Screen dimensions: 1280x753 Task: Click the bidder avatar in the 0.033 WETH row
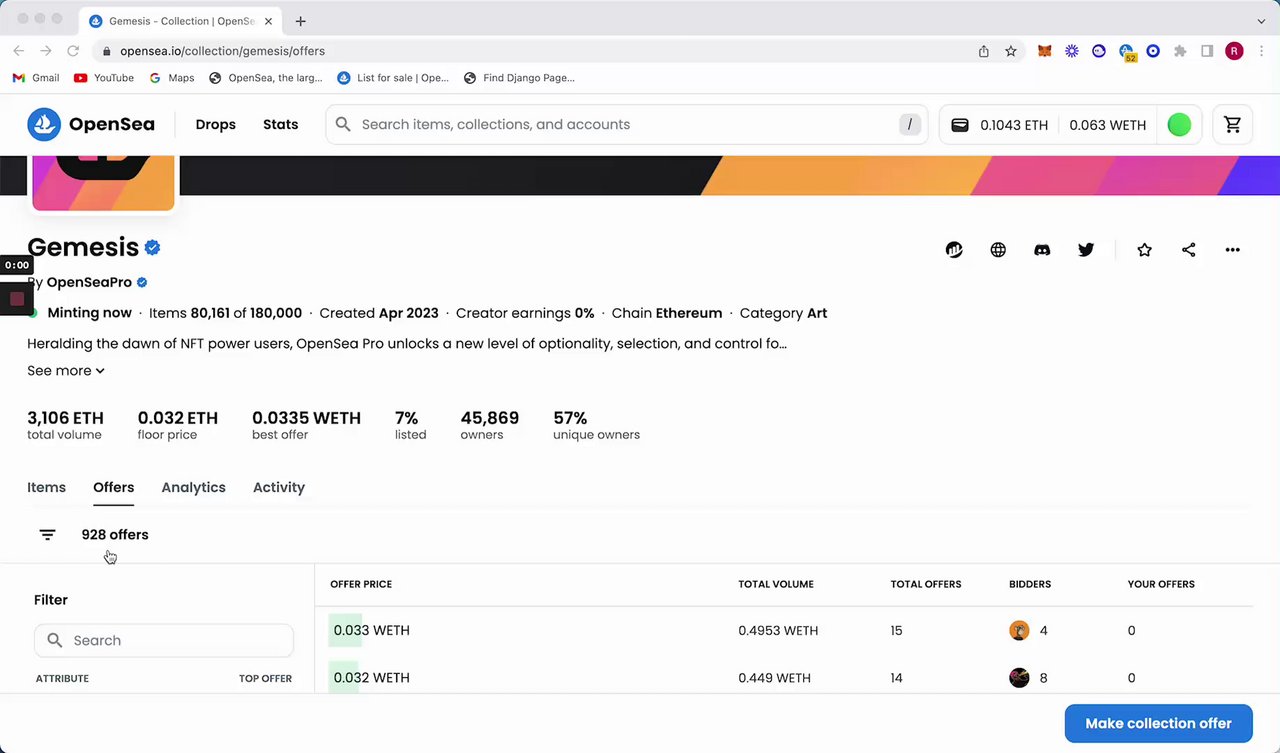(1019, 630)
